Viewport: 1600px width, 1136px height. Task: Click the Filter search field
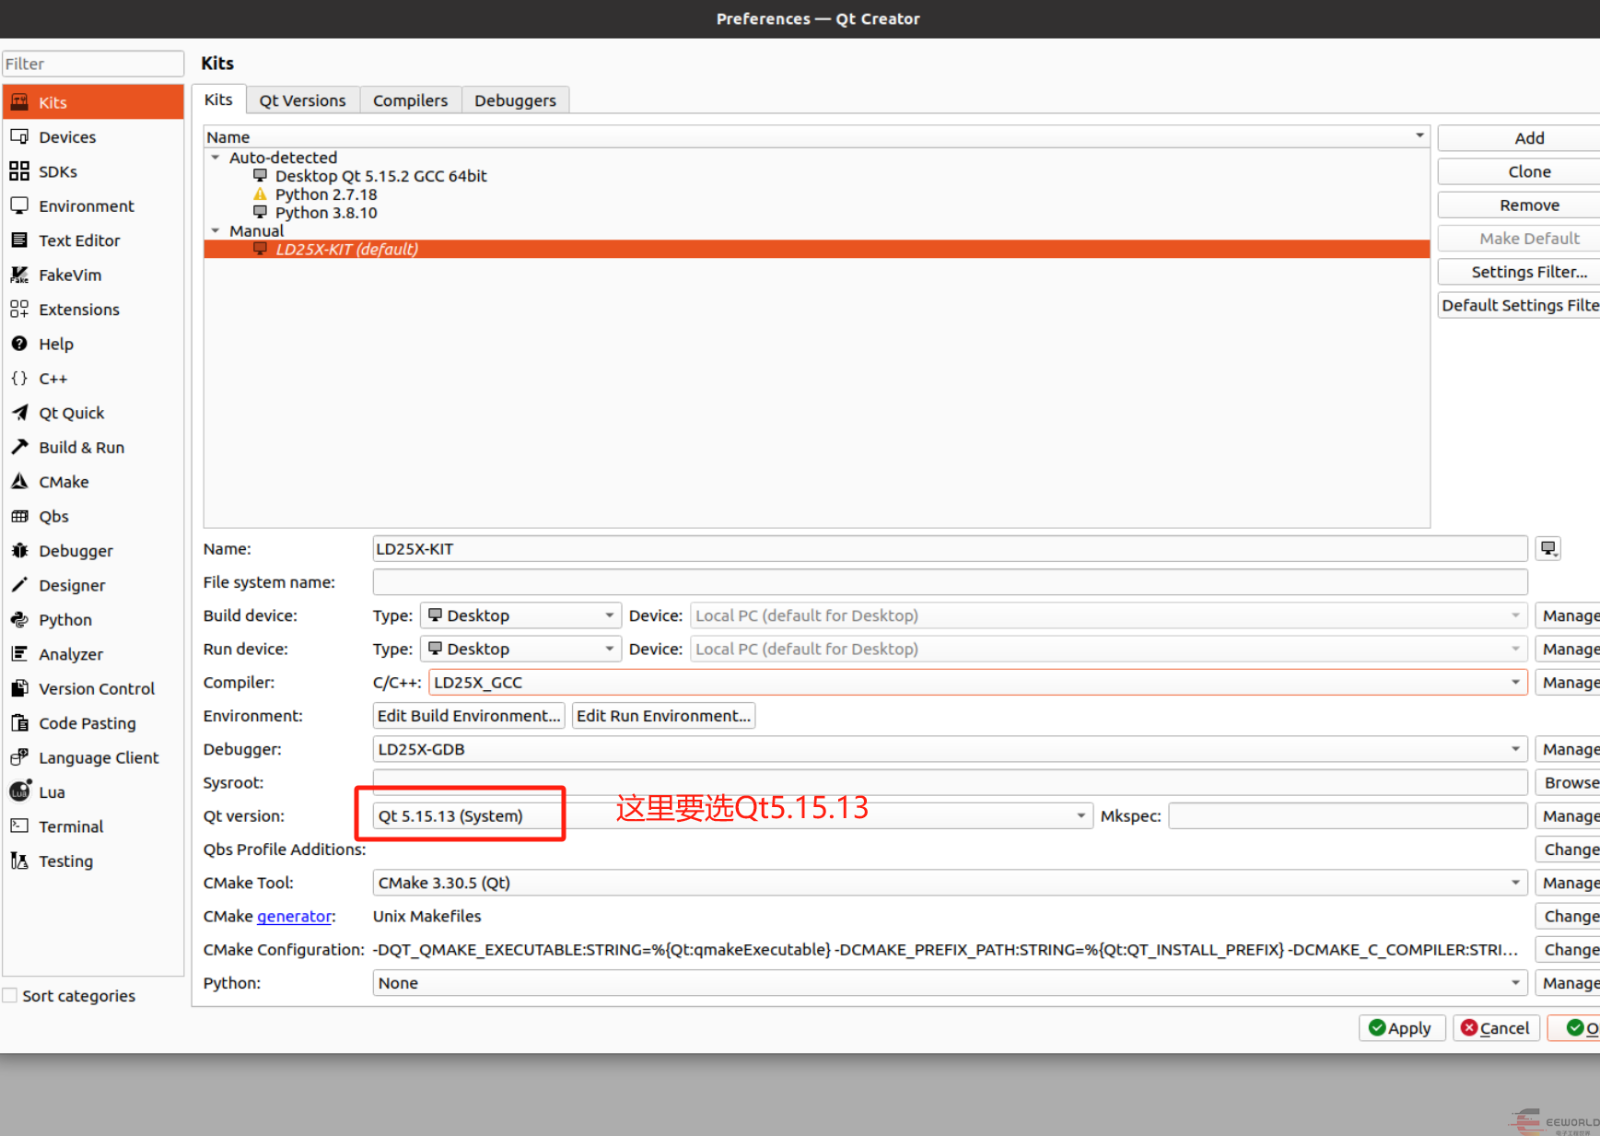pos(93,64)
